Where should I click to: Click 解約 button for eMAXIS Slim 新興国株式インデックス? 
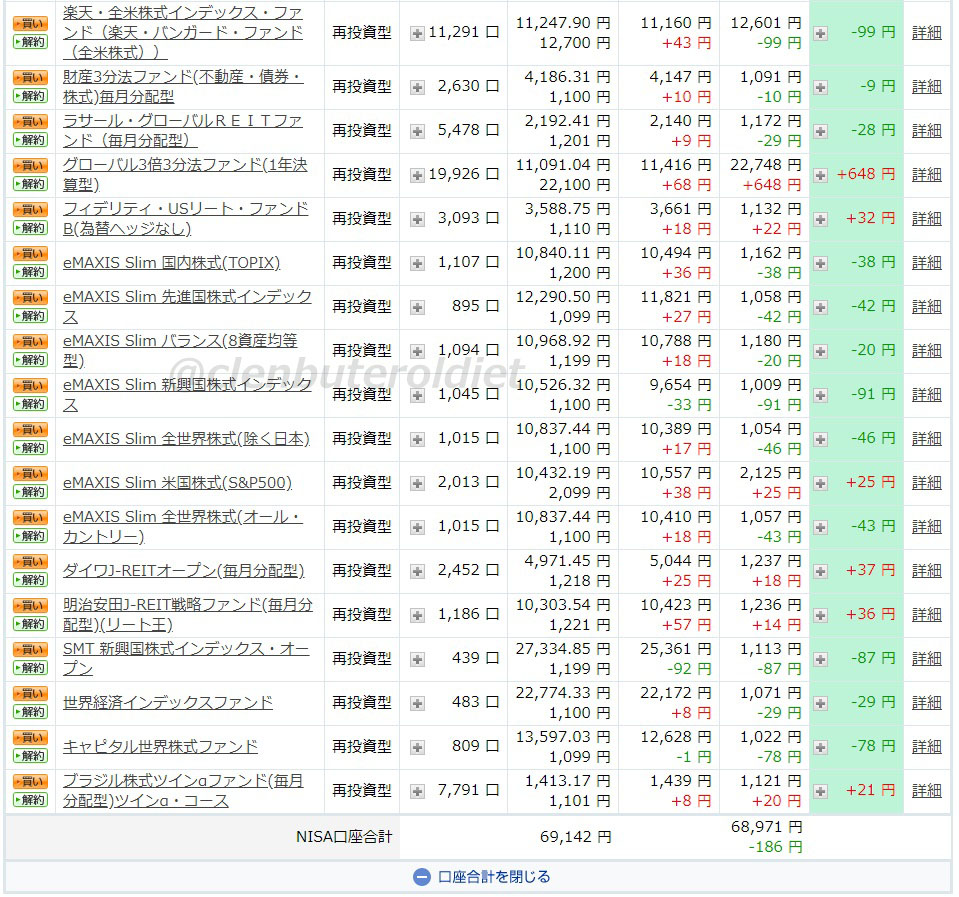coord(31,404)
